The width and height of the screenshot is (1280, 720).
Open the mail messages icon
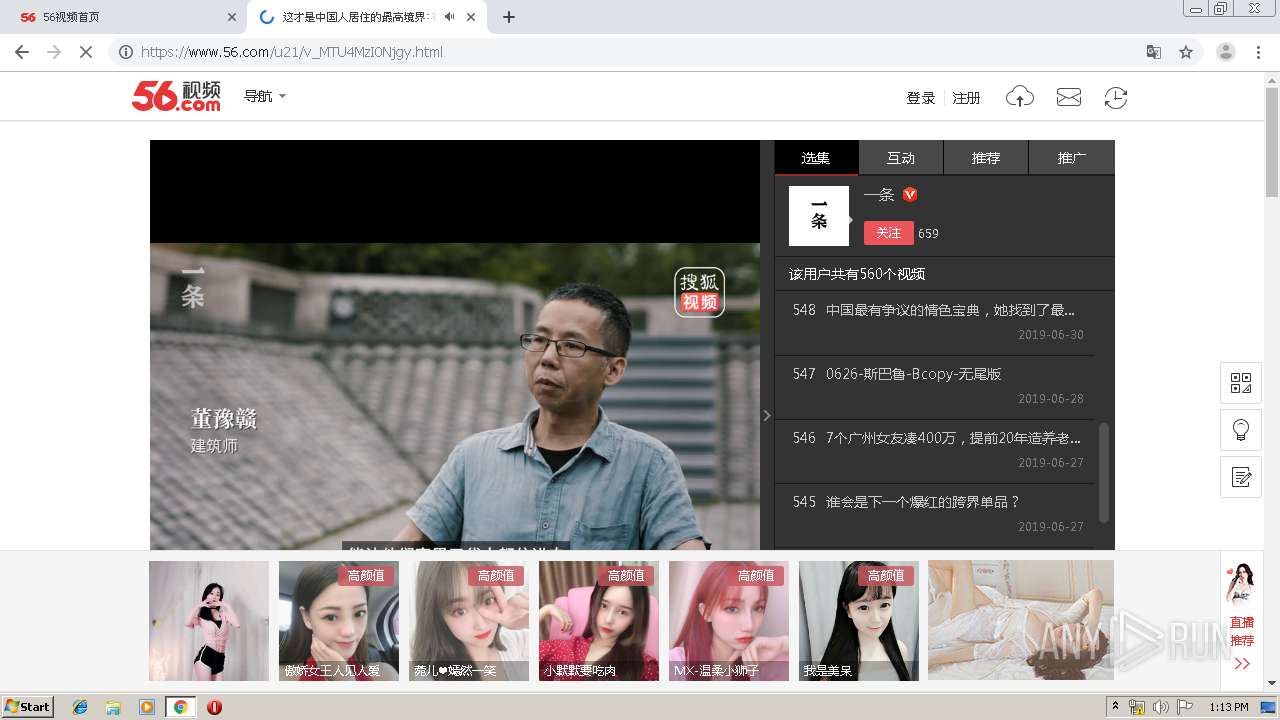1069,97
